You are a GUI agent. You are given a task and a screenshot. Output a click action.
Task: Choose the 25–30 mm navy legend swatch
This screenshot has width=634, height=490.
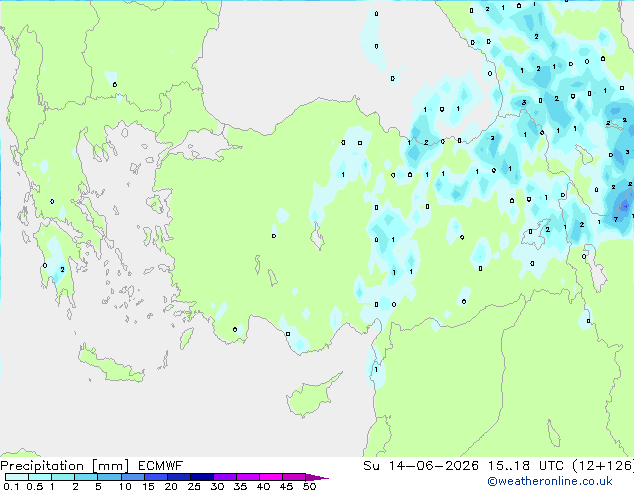pyautogui.click(x=201, y=477)
